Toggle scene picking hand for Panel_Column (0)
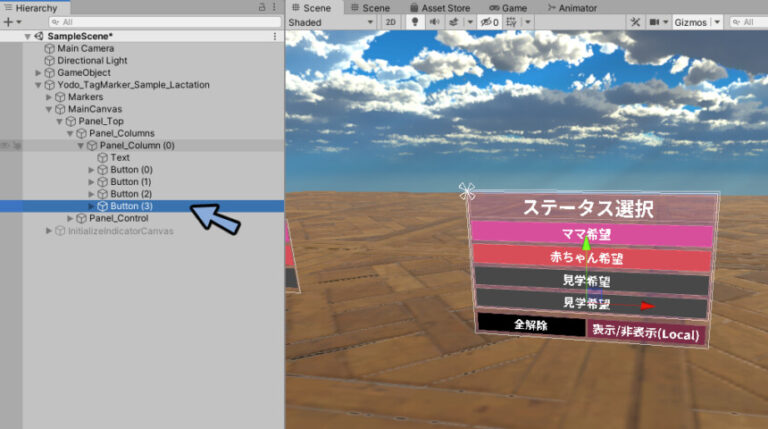Image resolution: width=768 pixels, height=429 pixels. [17, 145]
